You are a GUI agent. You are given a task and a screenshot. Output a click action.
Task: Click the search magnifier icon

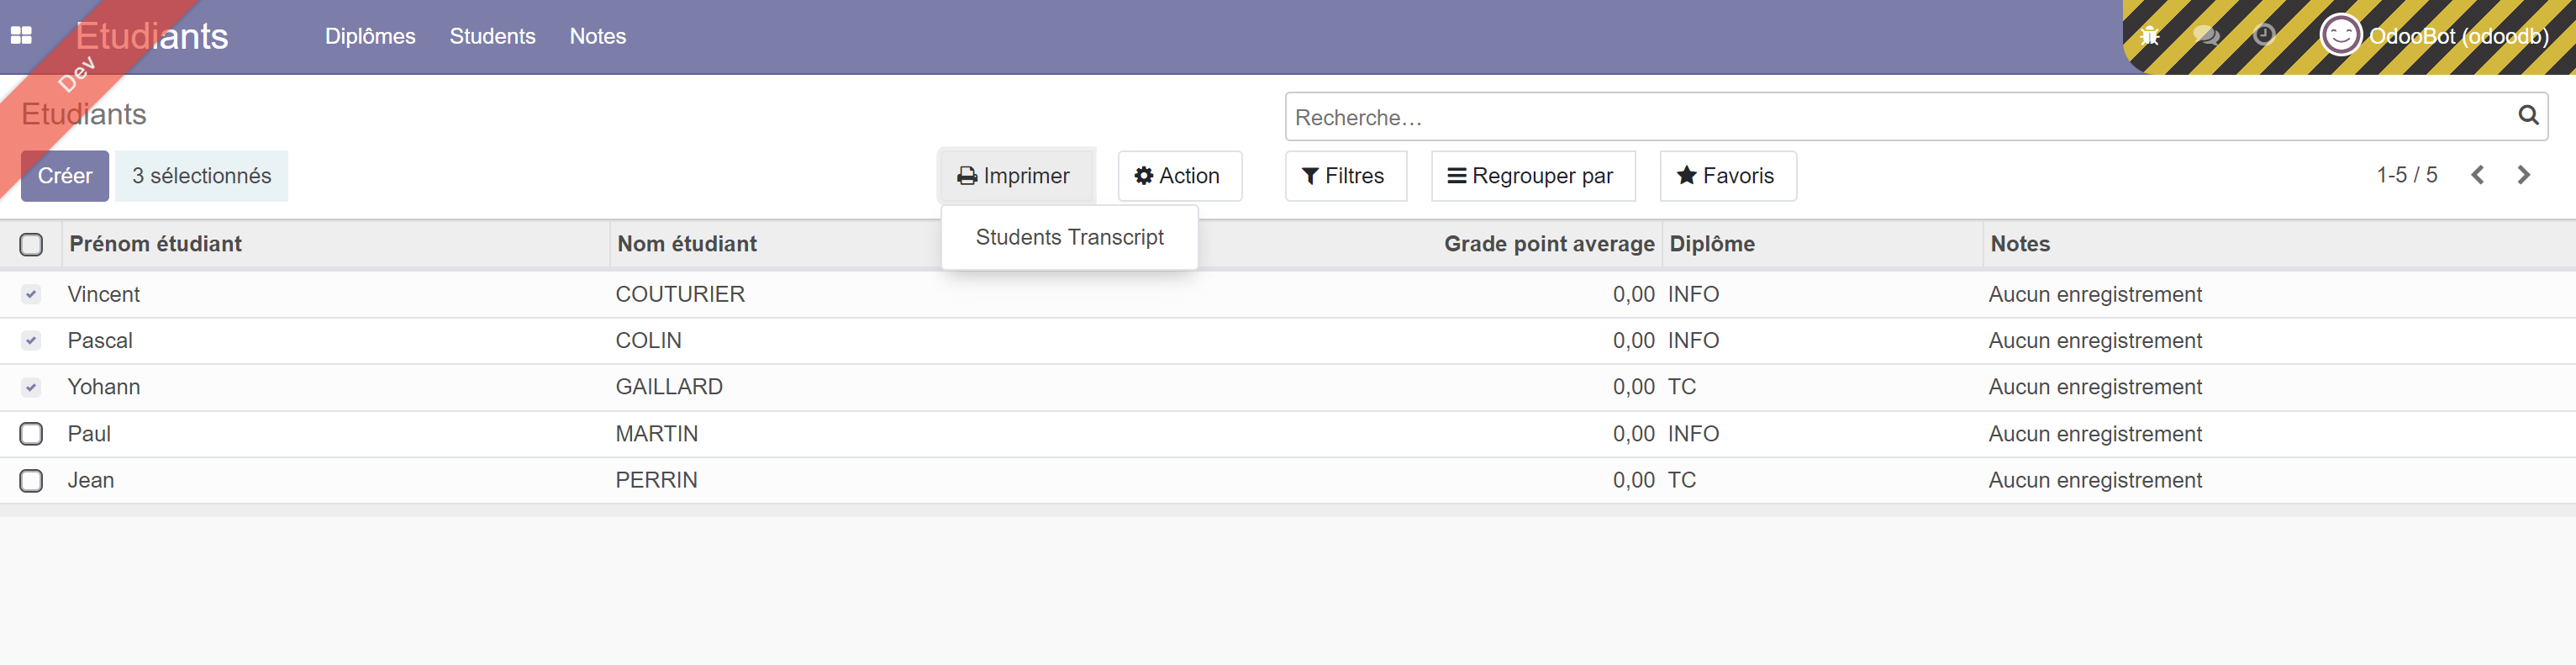pyautogui.click(x=2527, y=116)
